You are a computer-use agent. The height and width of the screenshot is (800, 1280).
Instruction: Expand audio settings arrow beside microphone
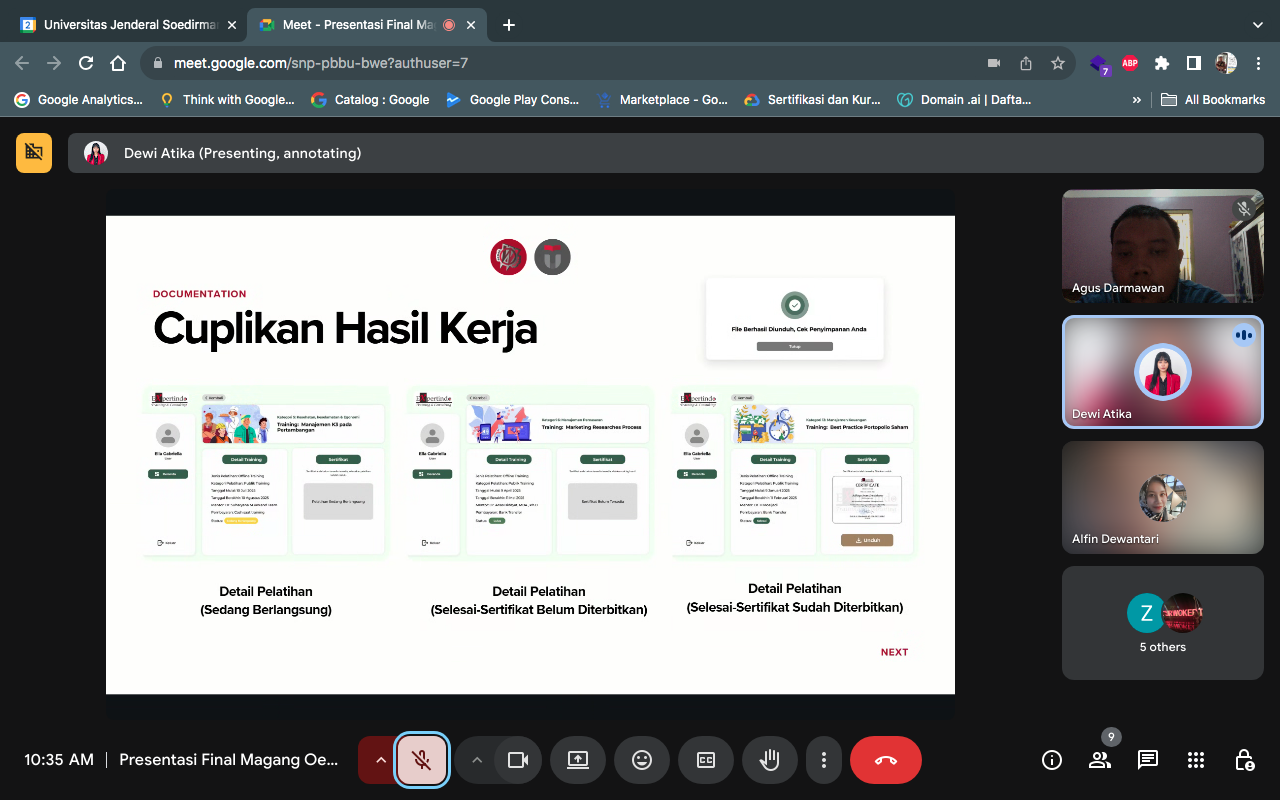(380, 760)
